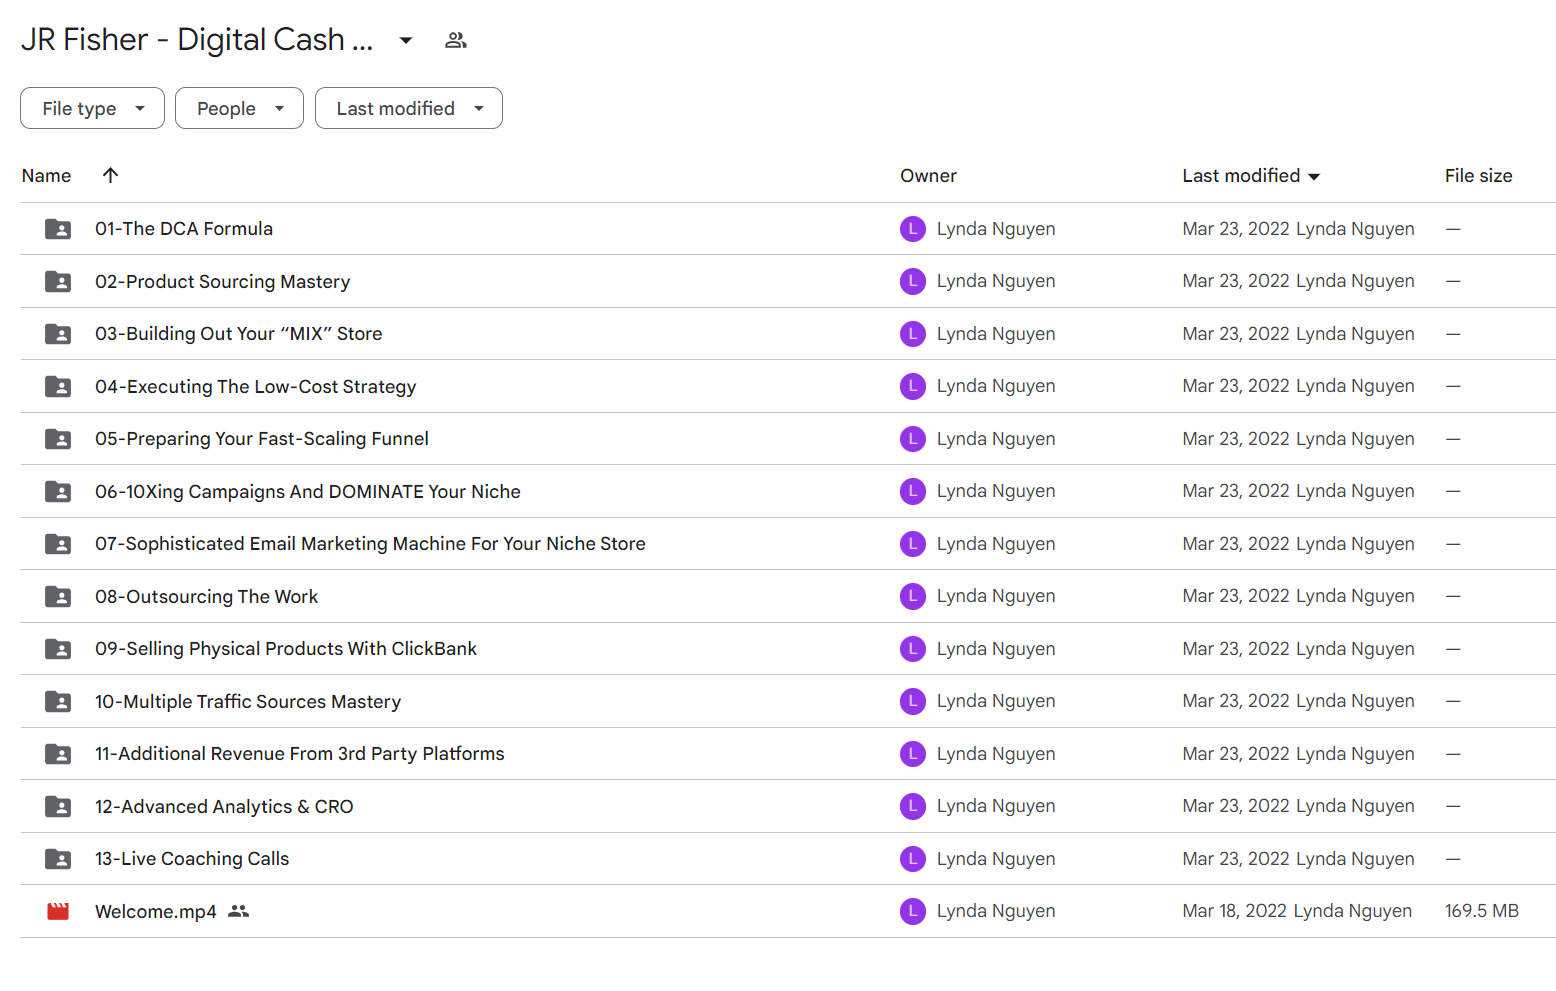Click the owner avatar in the Welcome.mp4 row
Screen dimensions: 1556x991
tap(913, 911)
